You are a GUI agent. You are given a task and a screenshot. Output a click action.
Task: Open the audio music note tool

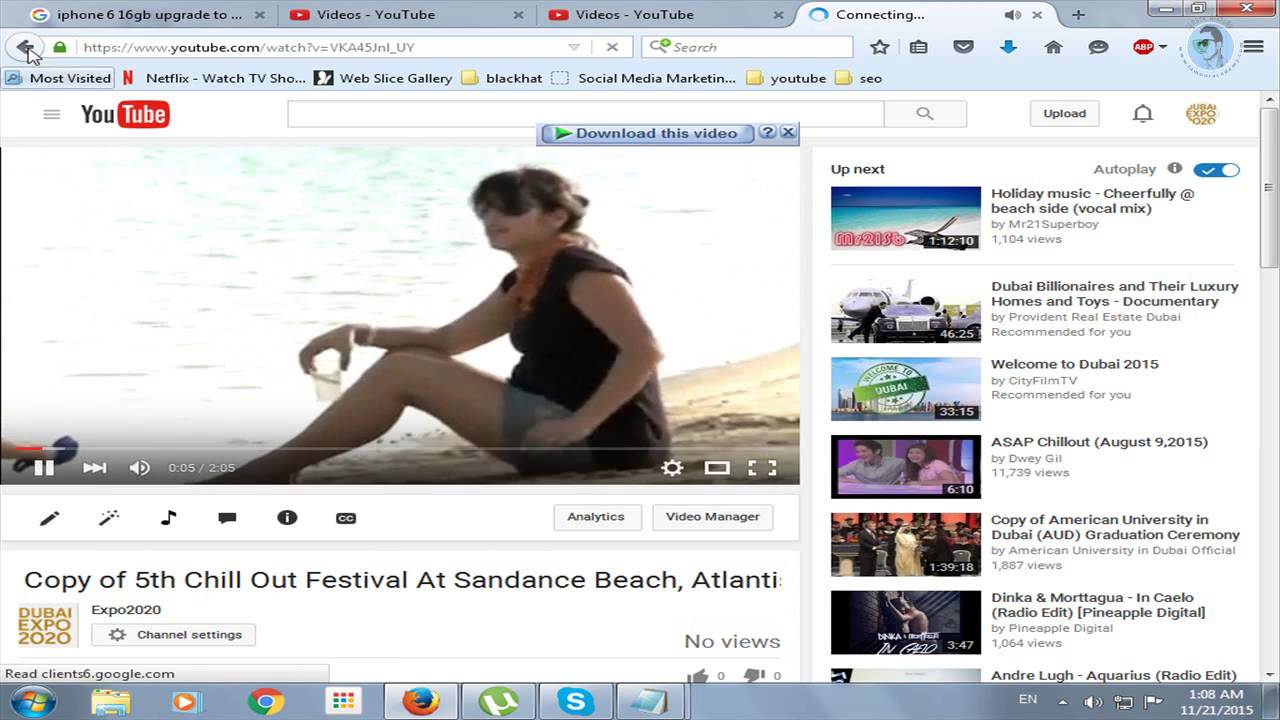pos(168,517)
